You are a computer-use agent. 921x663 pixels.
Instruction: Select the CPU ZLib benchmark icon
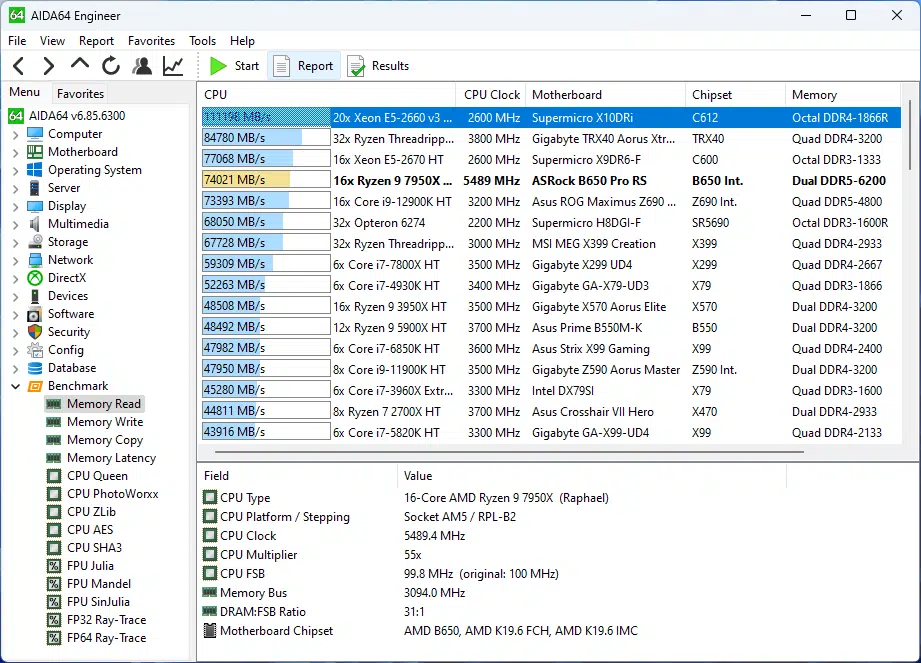click(53, 512)
